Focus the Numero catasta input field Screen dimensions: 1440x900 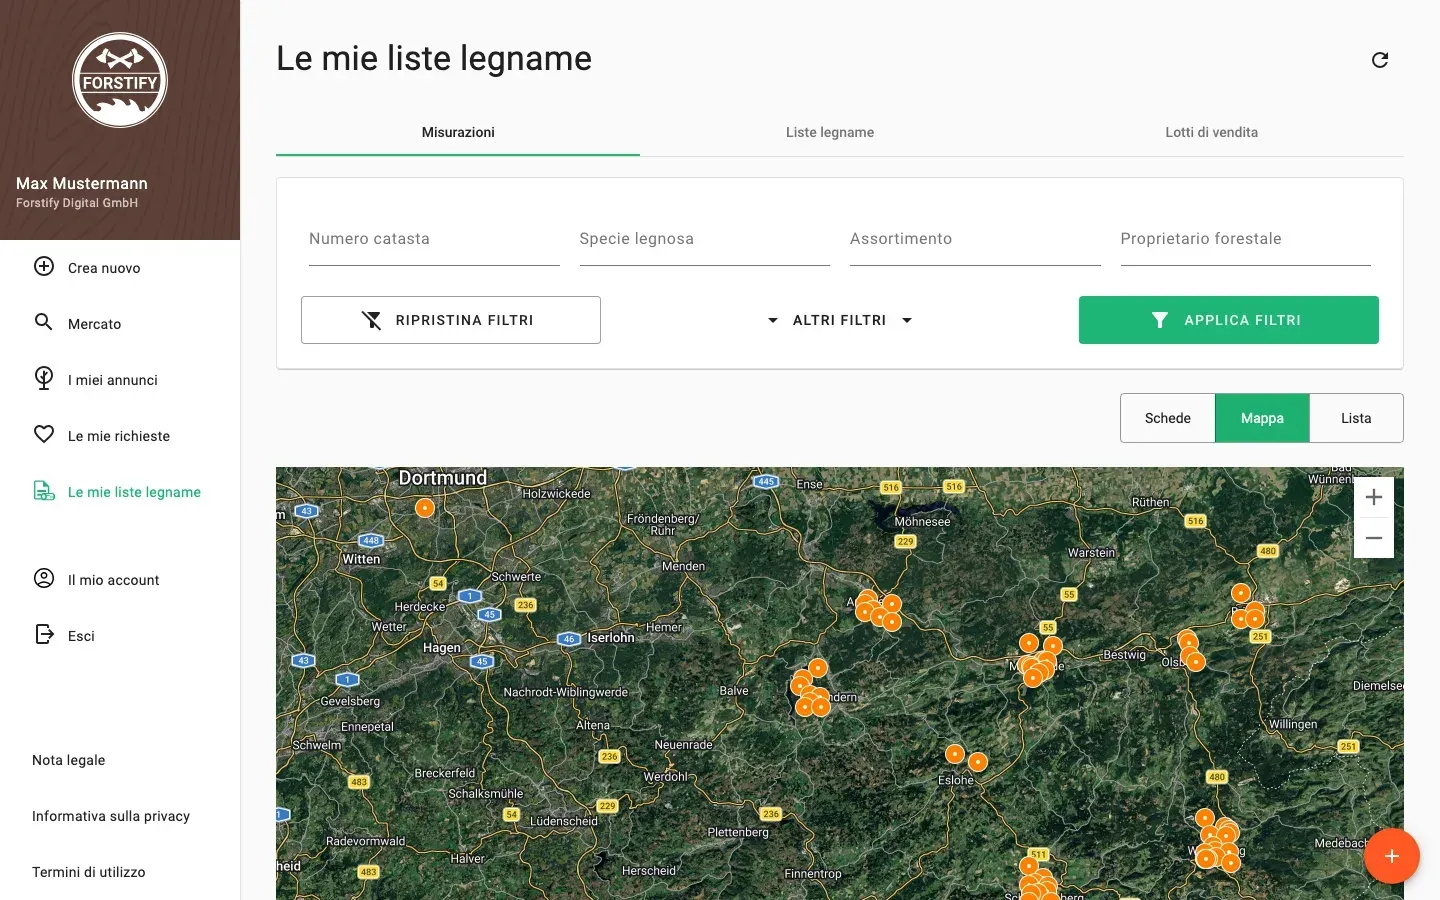434,240
